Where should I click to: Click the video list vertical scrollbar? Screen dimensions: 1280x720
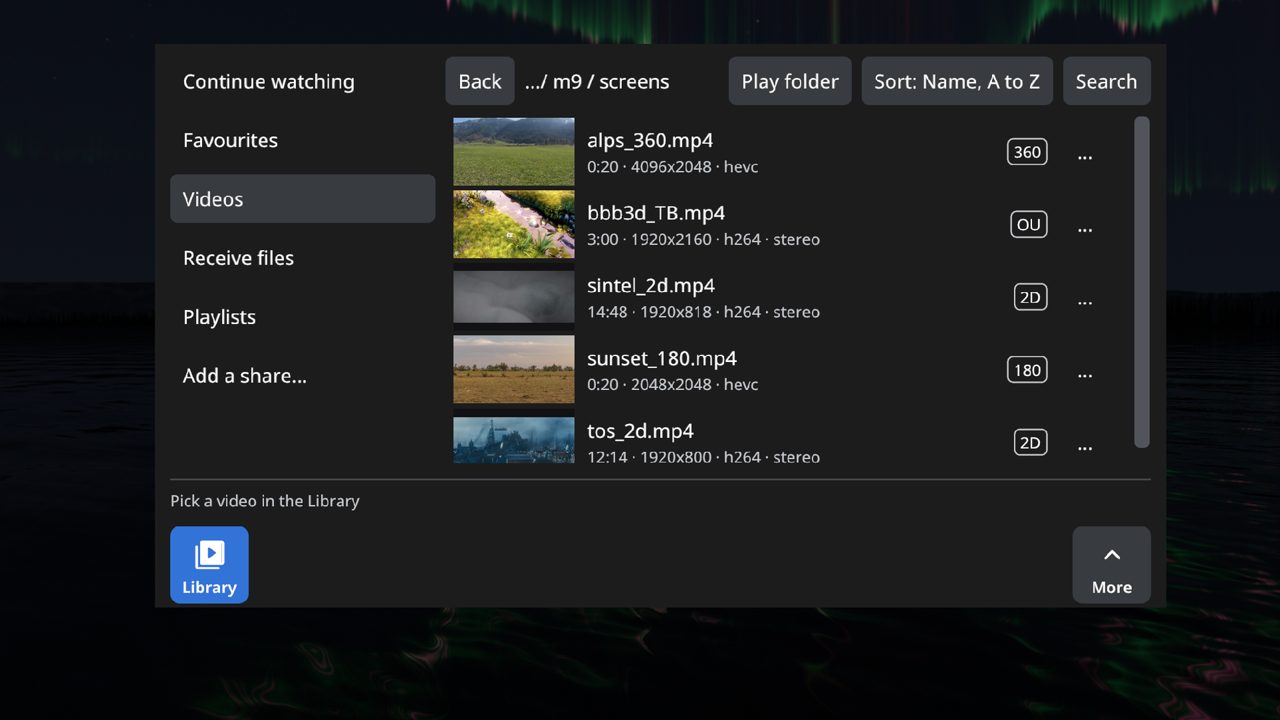pyautogui.click(x=1142, y=283)
